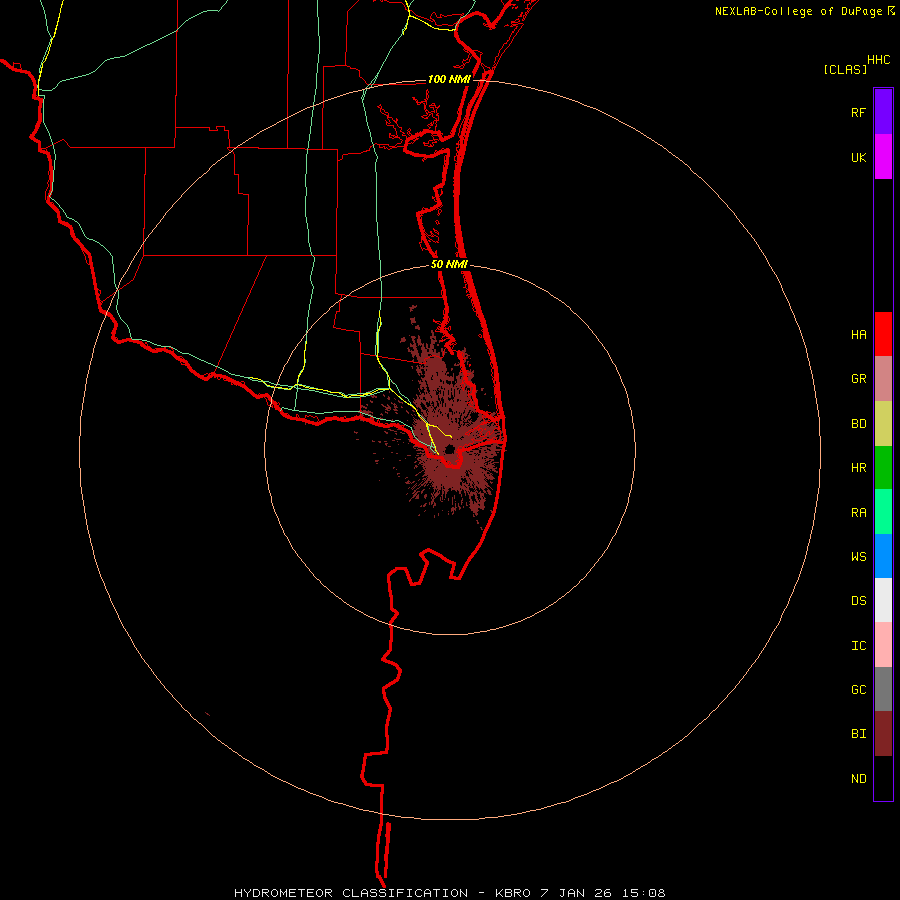Screen dimensions: 900x900
Task: Click the HA legend label
Action: pyautogui.click(x=858, y=335)
